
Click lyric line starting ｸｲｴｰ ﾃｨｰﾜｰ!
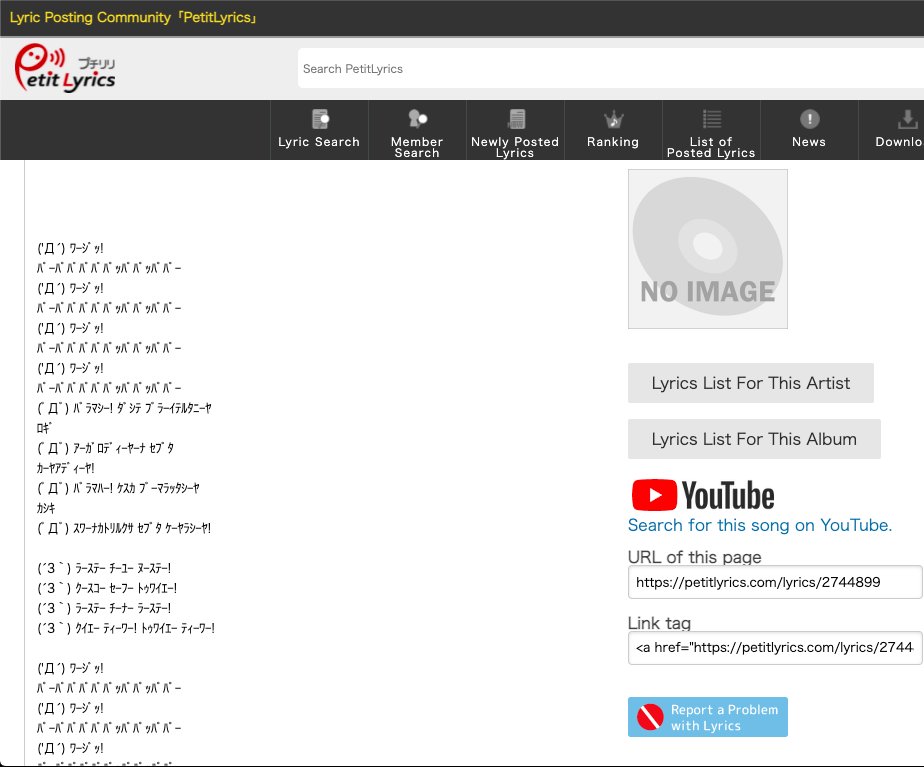coord(126,629)
